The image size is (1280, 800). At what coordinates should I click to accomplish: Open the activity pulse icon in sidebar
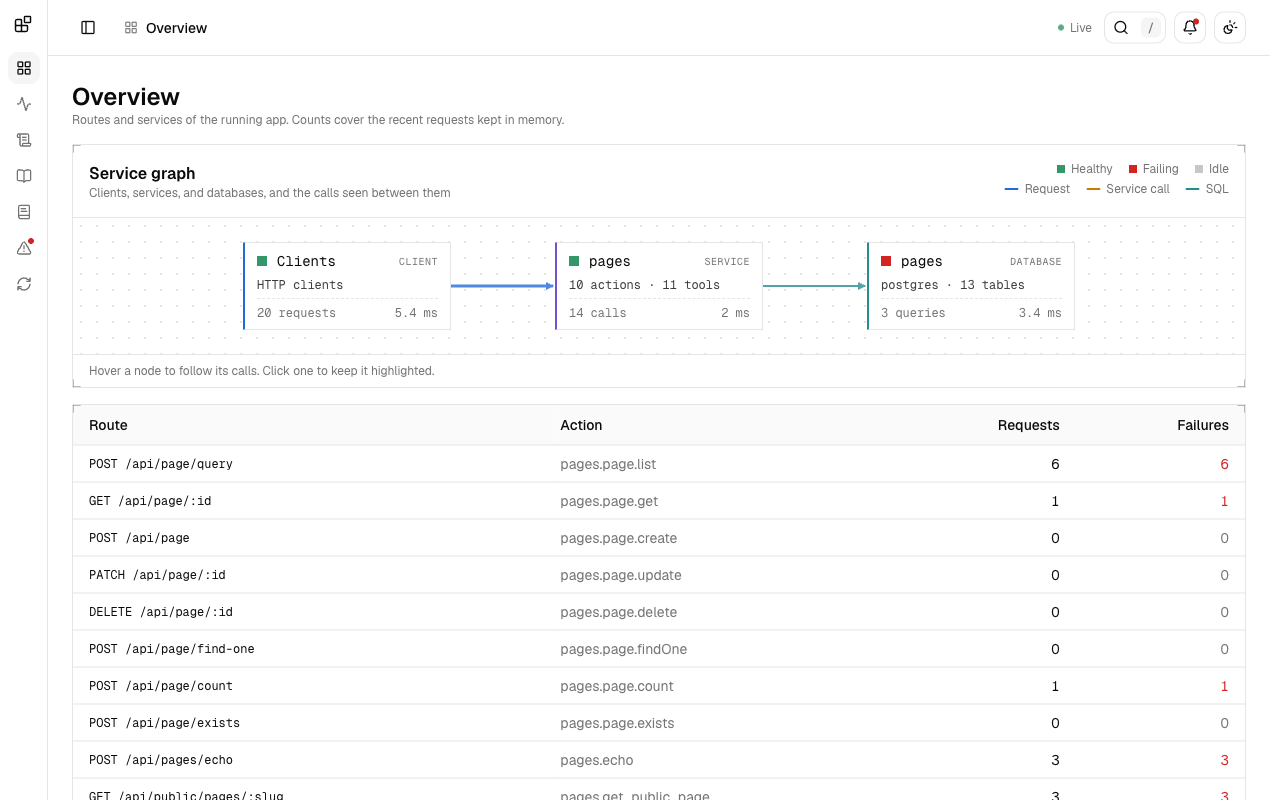24,104
